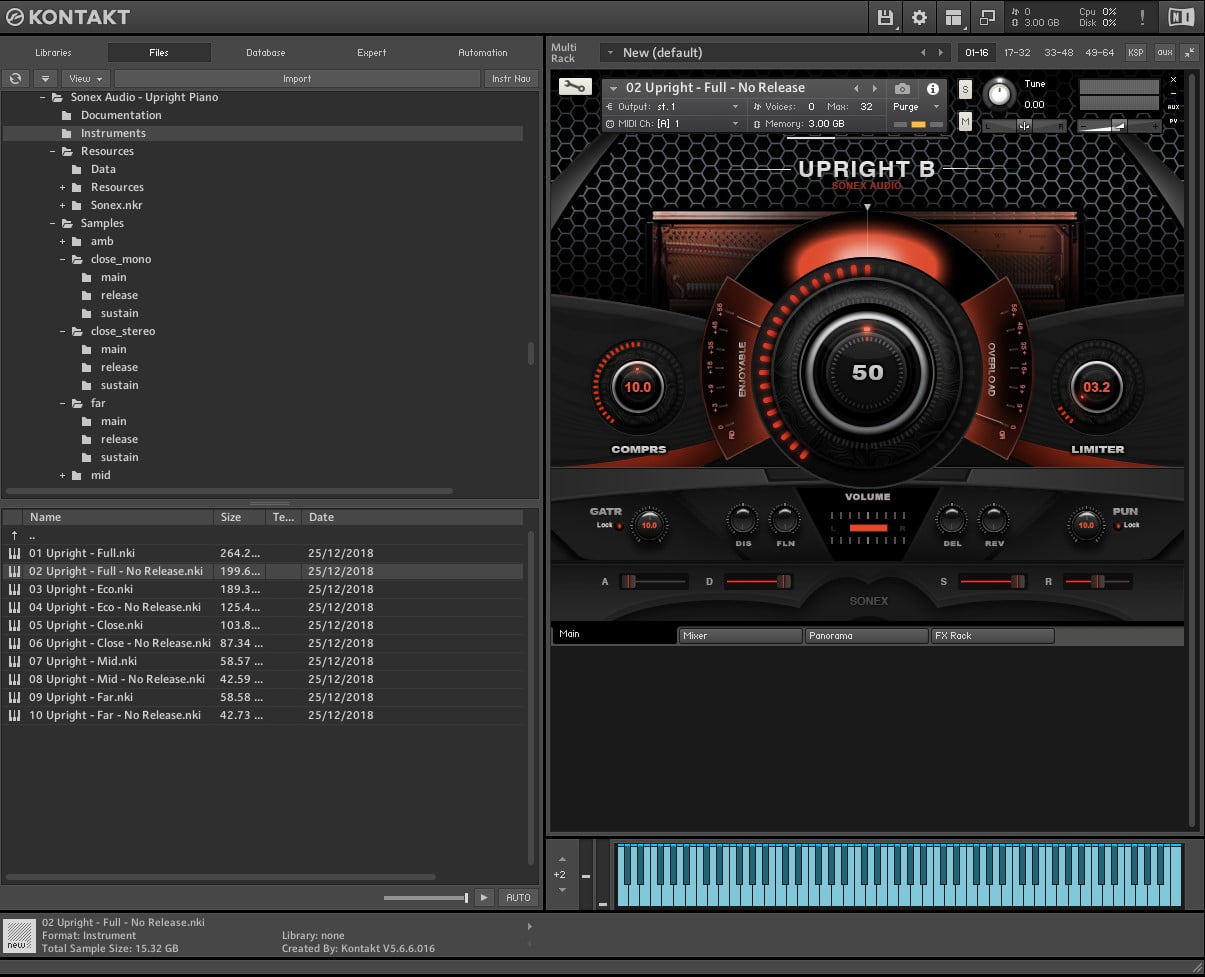Switch to the Database browser tab

point(266,53)
